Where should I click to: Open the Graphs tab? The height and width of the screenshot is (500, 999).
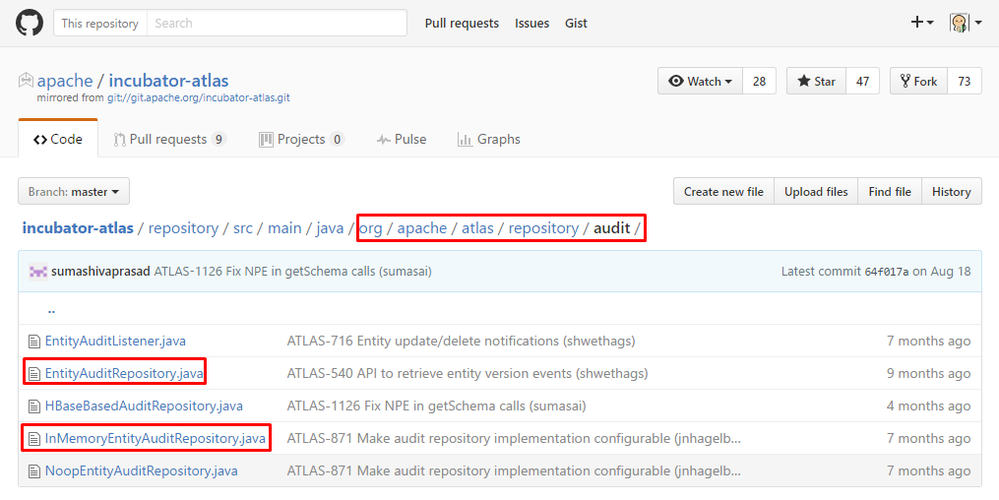click(488, 139)
